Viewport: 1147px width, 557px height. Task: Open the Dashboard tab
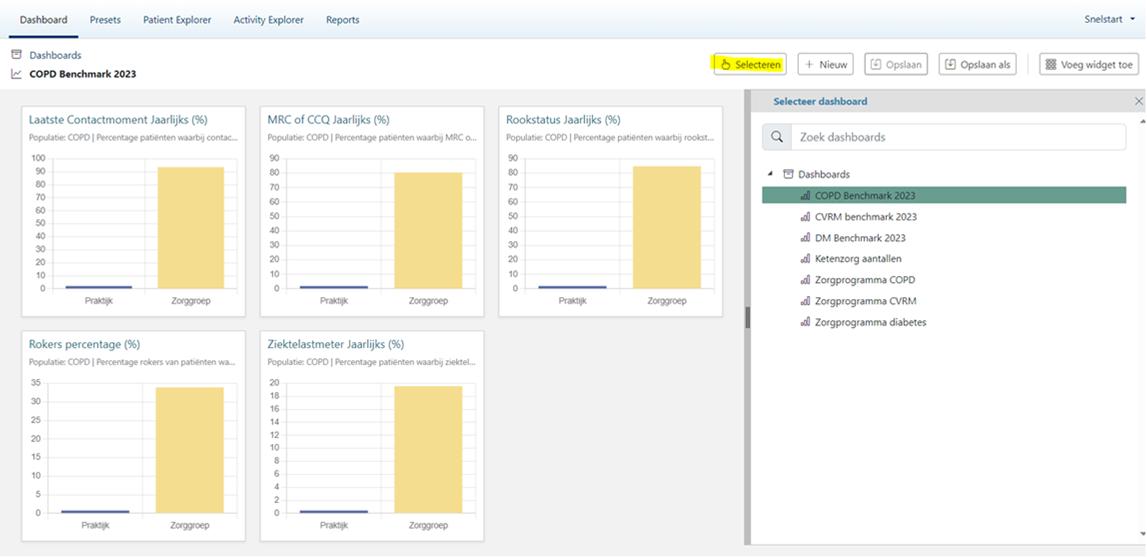(x=43, y=20)
